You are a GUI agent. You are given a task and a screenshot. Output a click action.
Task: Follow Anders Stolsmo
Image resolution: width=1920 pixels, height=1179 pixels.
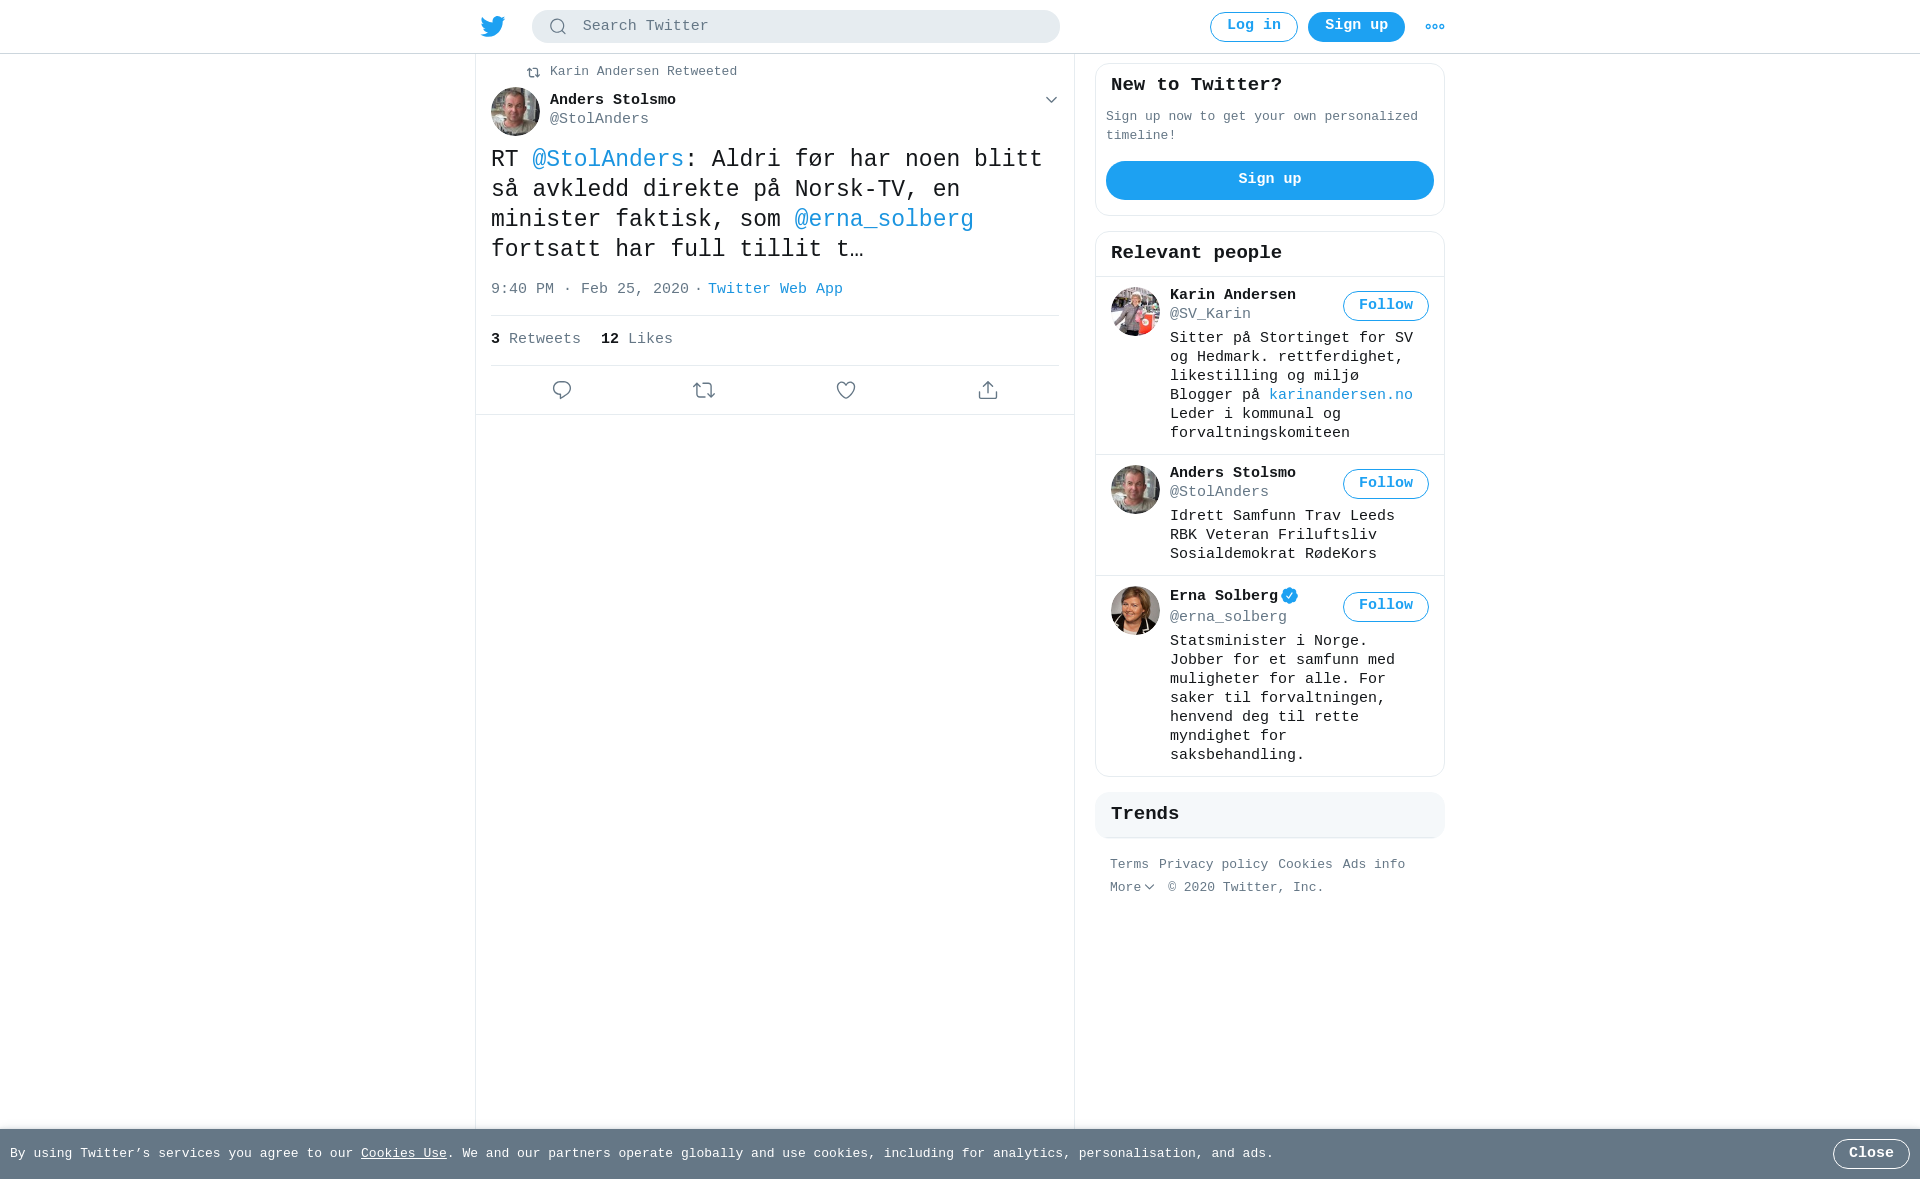(x=1385, y=484)
